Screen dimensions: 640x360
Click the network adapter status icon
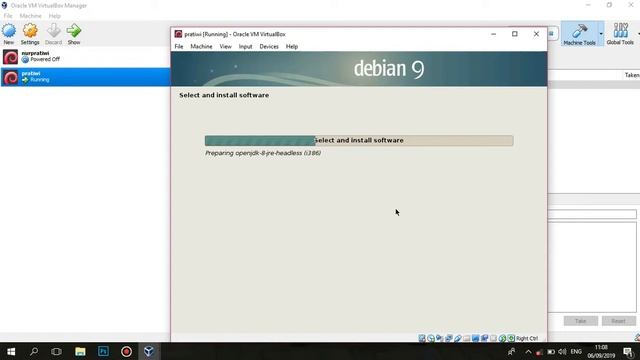pos(449,338)
